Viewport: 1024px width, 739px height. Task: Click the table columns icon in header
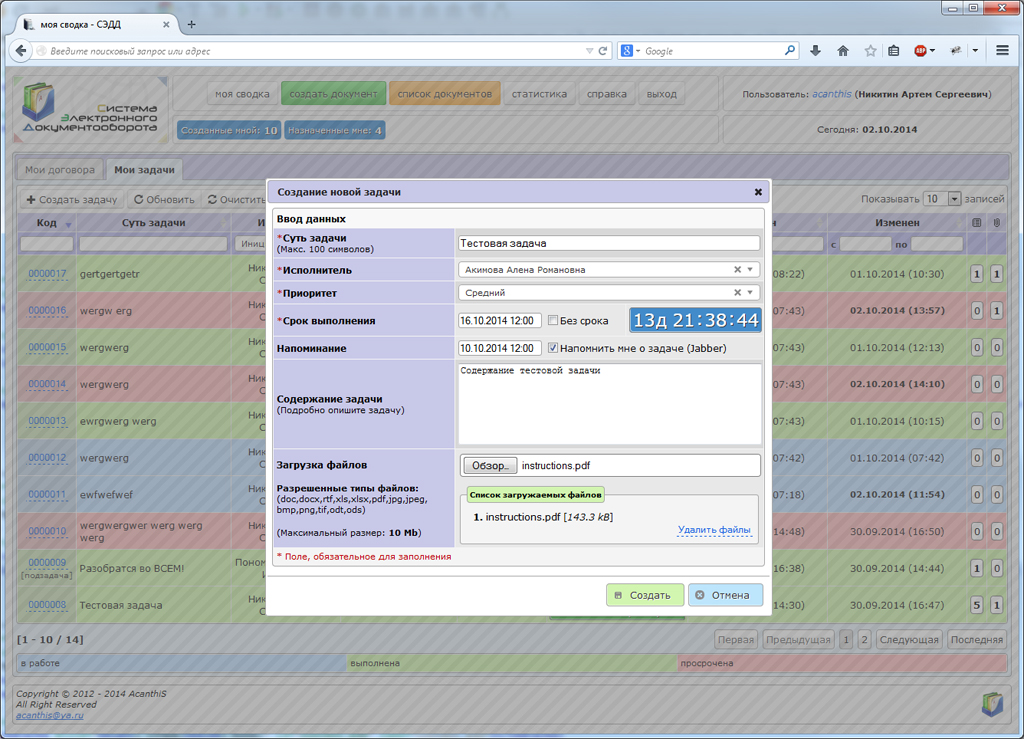(976, 223)
